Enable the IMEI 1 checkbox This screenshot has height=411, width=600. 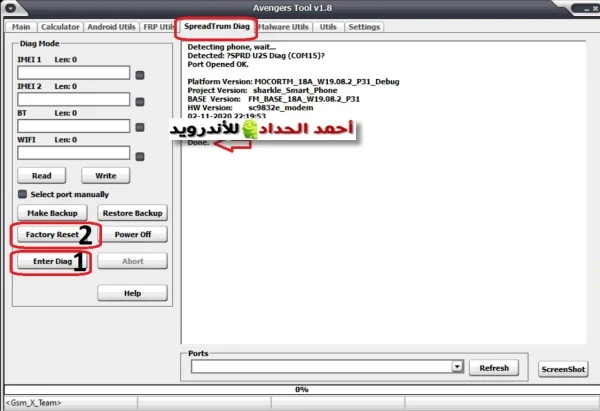[x=140, y=75]
